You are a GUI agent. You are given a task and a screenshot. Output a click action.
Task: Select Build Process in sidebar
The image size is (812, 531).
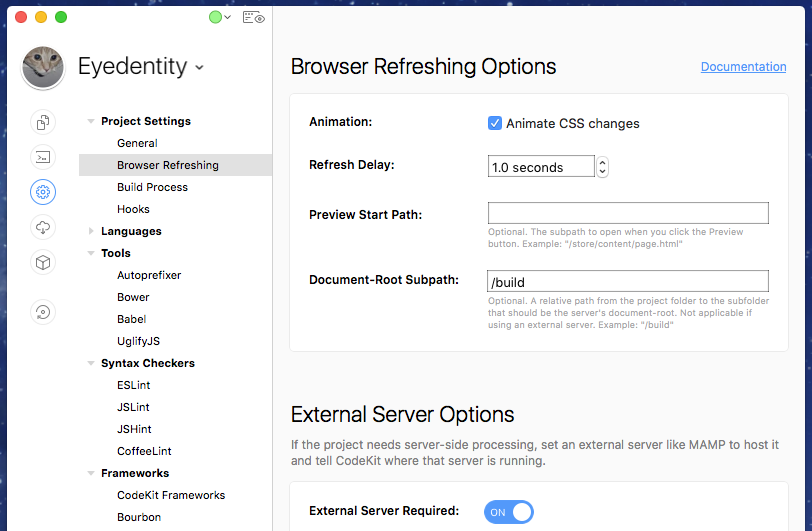(152, 187)
